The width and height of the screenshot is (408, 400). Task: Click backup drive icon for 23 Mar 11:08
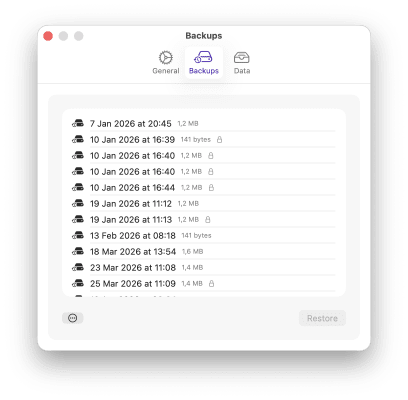tap(78, 268)
